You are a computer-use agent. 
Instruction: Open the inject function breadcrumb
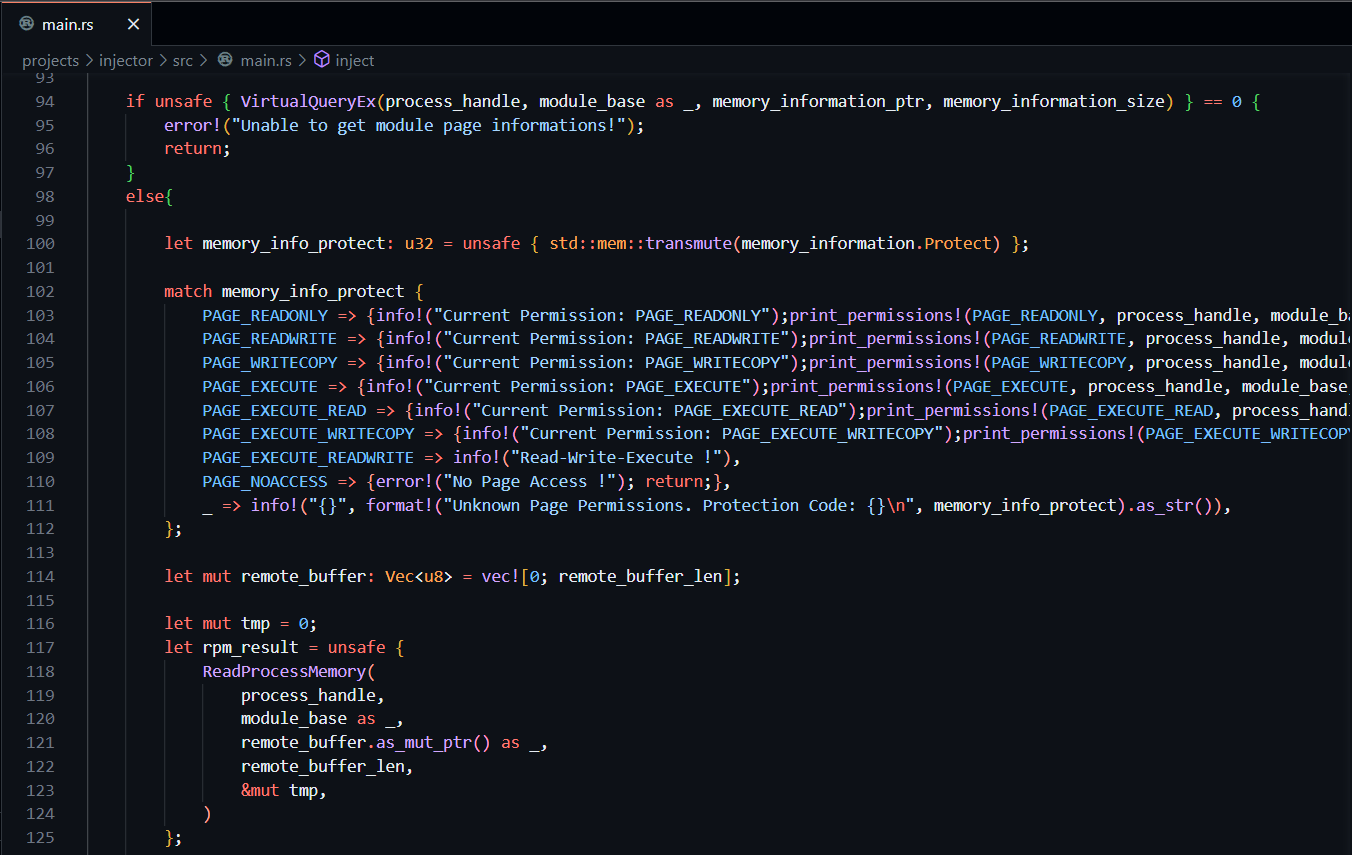click(x=355, y=60)
